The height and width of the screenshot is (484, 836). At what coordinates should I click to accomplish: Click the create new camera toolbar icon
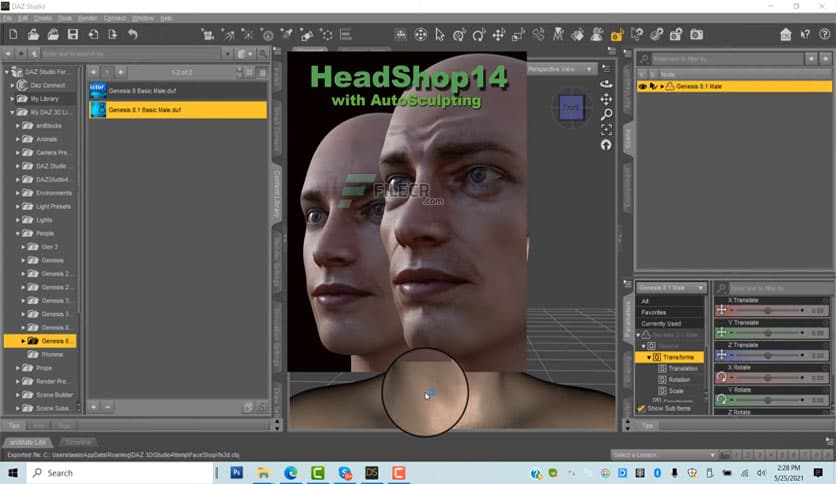click(208, 35)
